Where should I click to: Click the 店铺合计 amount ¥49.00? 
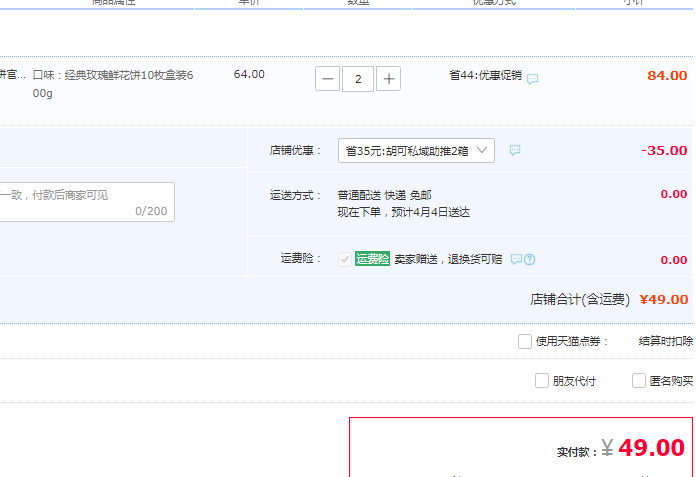[x=664, y=300]
